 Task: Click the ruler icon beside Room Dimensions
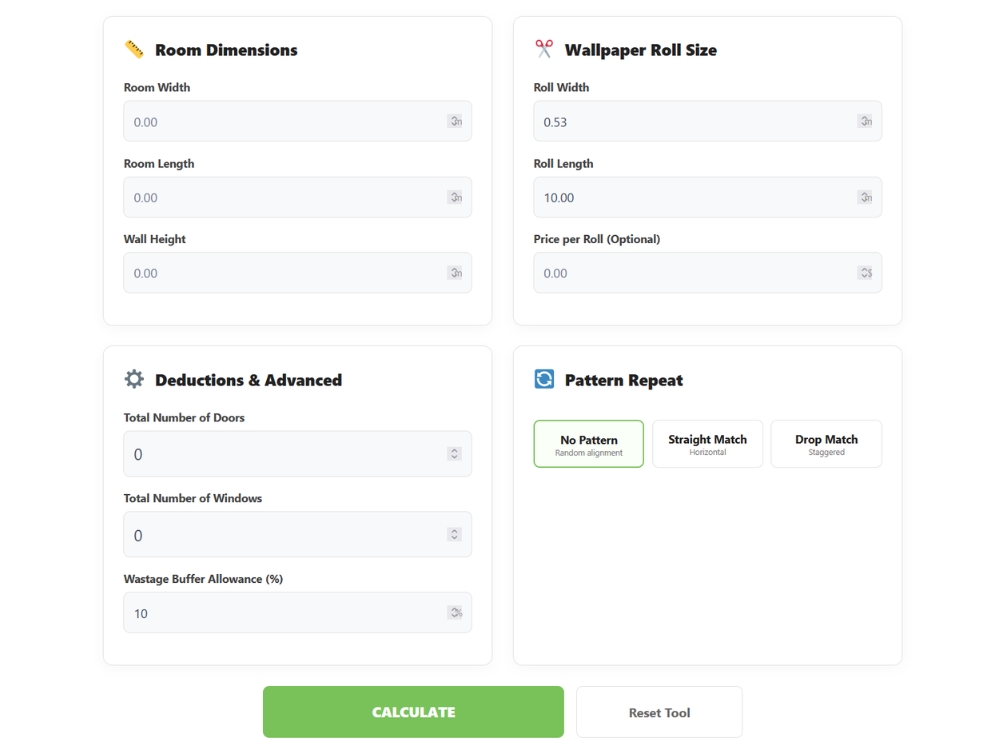[133, 48]
